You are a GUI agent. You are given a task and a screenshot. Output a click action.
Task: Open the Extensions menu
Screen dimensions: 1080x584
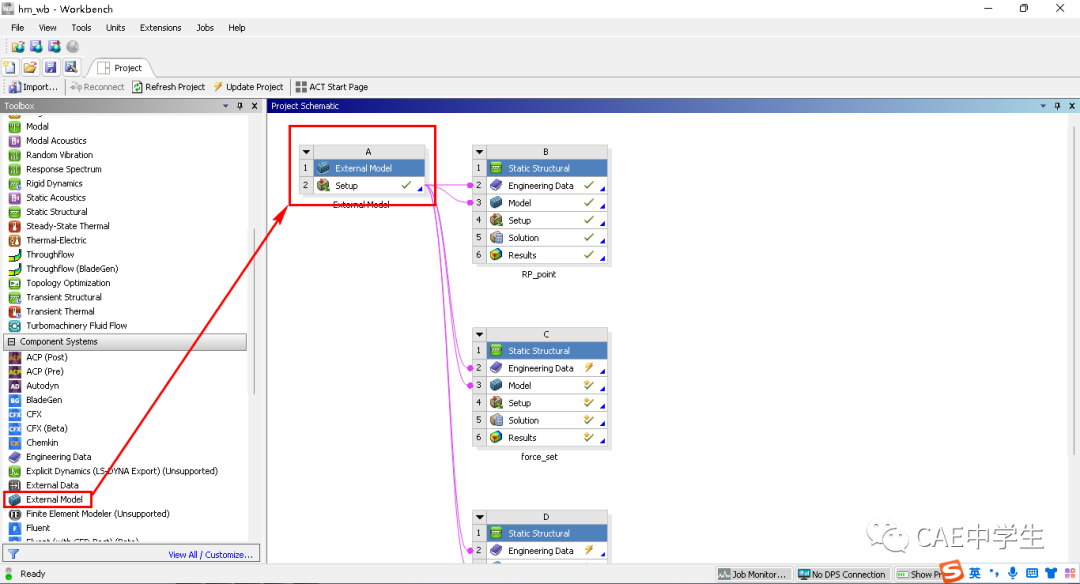coord(160,28)
